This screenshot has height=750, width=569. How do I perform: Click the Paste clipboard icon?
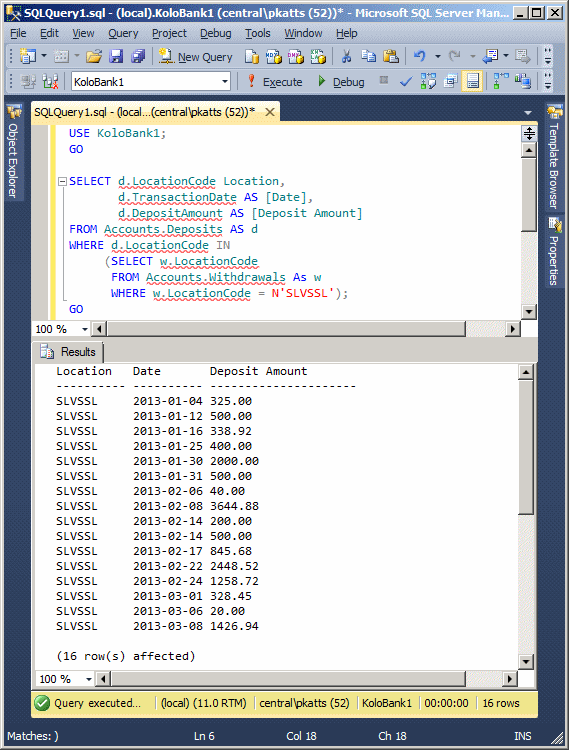click(x=391, y=56)
